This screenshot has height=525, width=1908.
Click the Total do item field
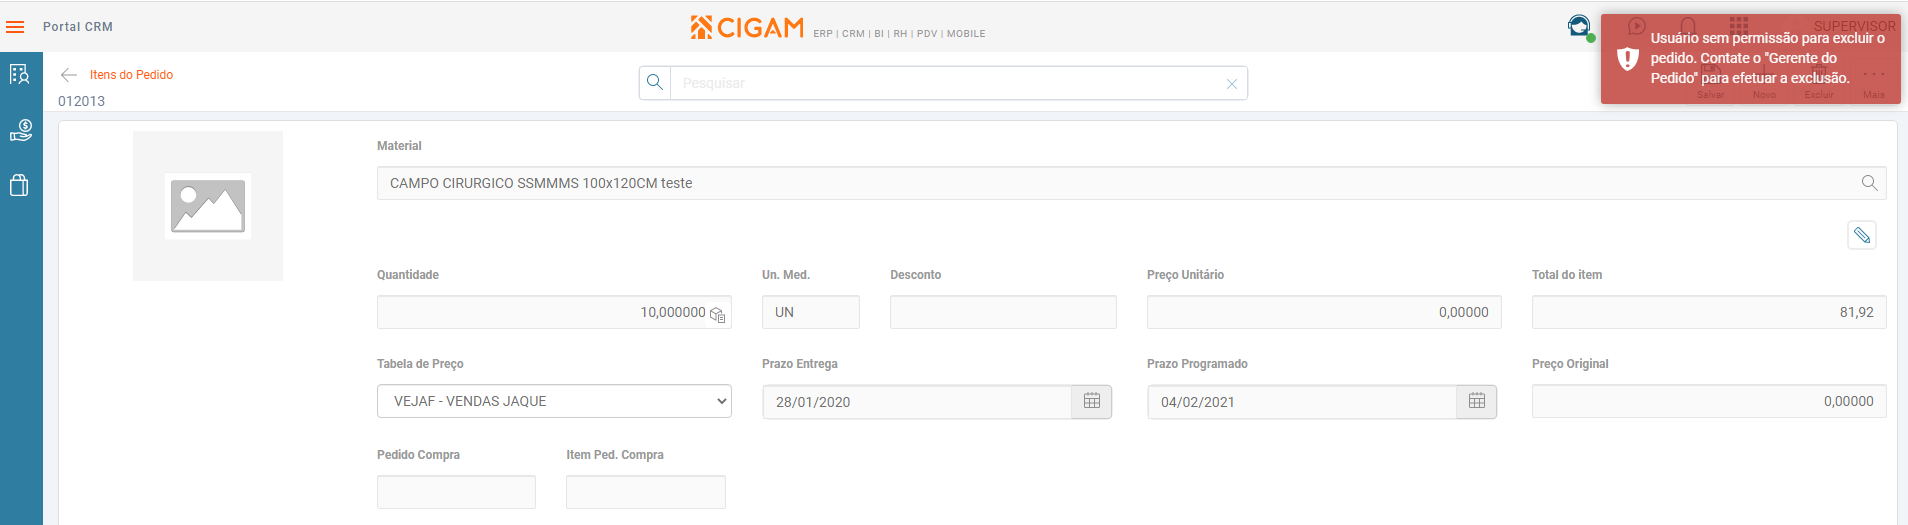[x=1709, y=312]
